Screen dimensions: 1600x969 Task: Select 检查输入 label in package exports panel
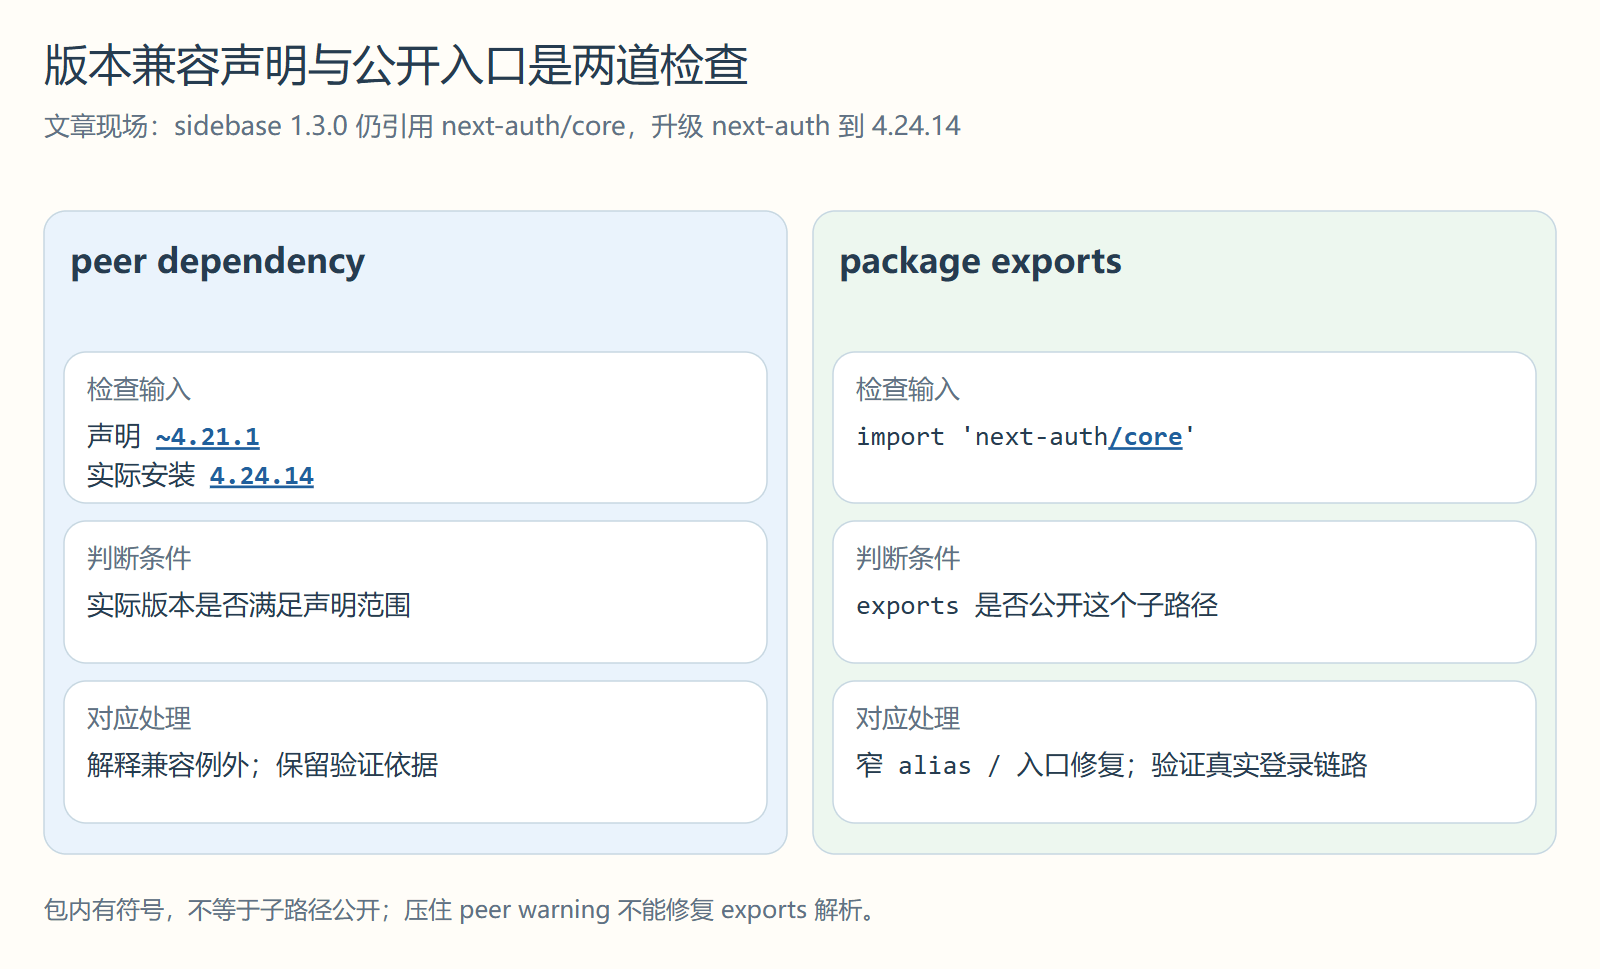[908, 389]
